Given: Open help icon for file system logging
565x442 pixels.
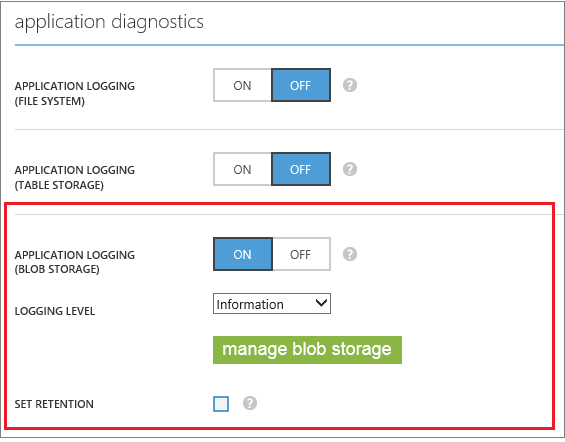Looking at the screenshot, I should [x=350, y=85].
